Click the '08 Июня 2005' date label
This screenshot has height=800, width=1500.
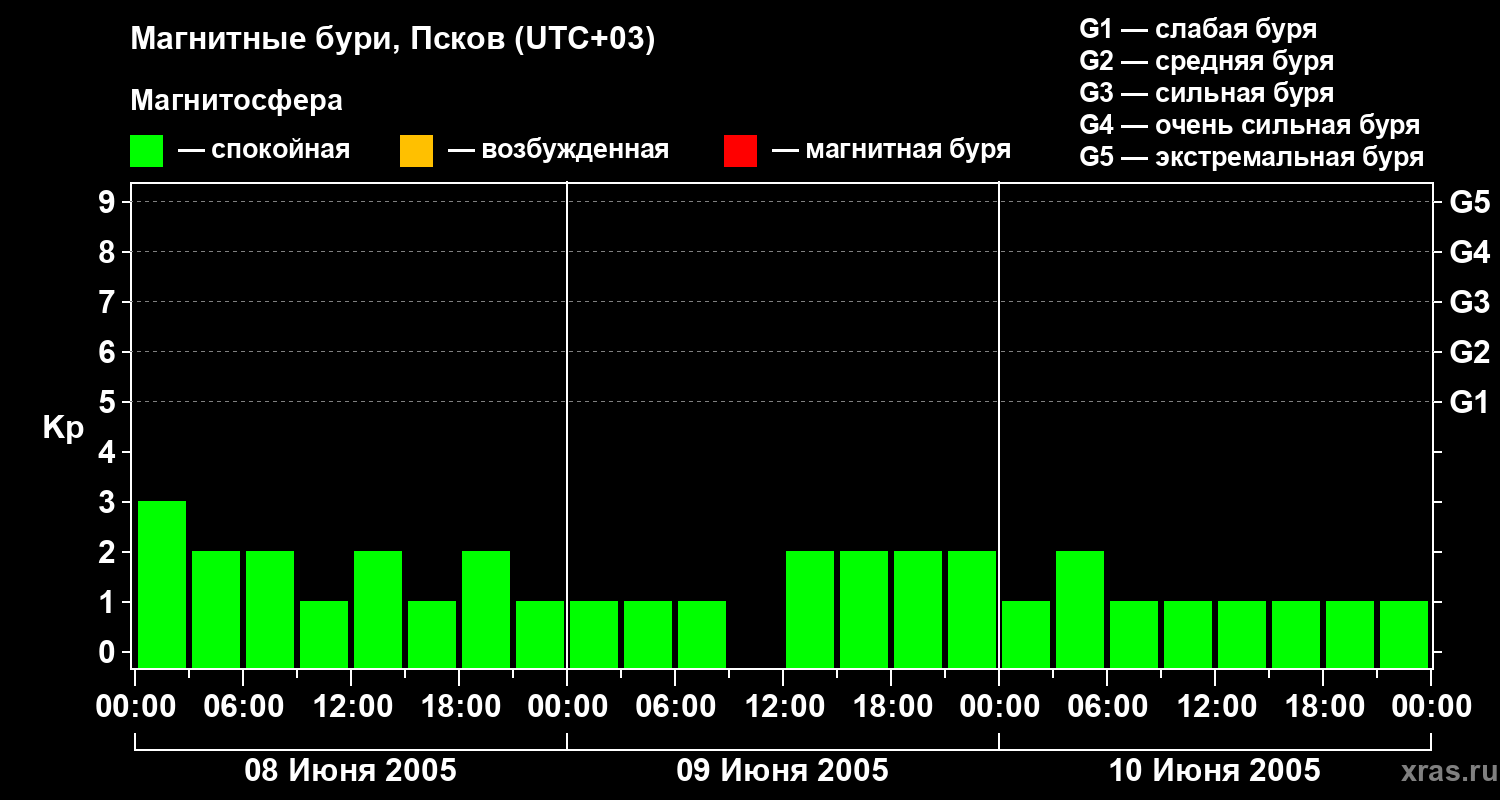pos(351,771)
